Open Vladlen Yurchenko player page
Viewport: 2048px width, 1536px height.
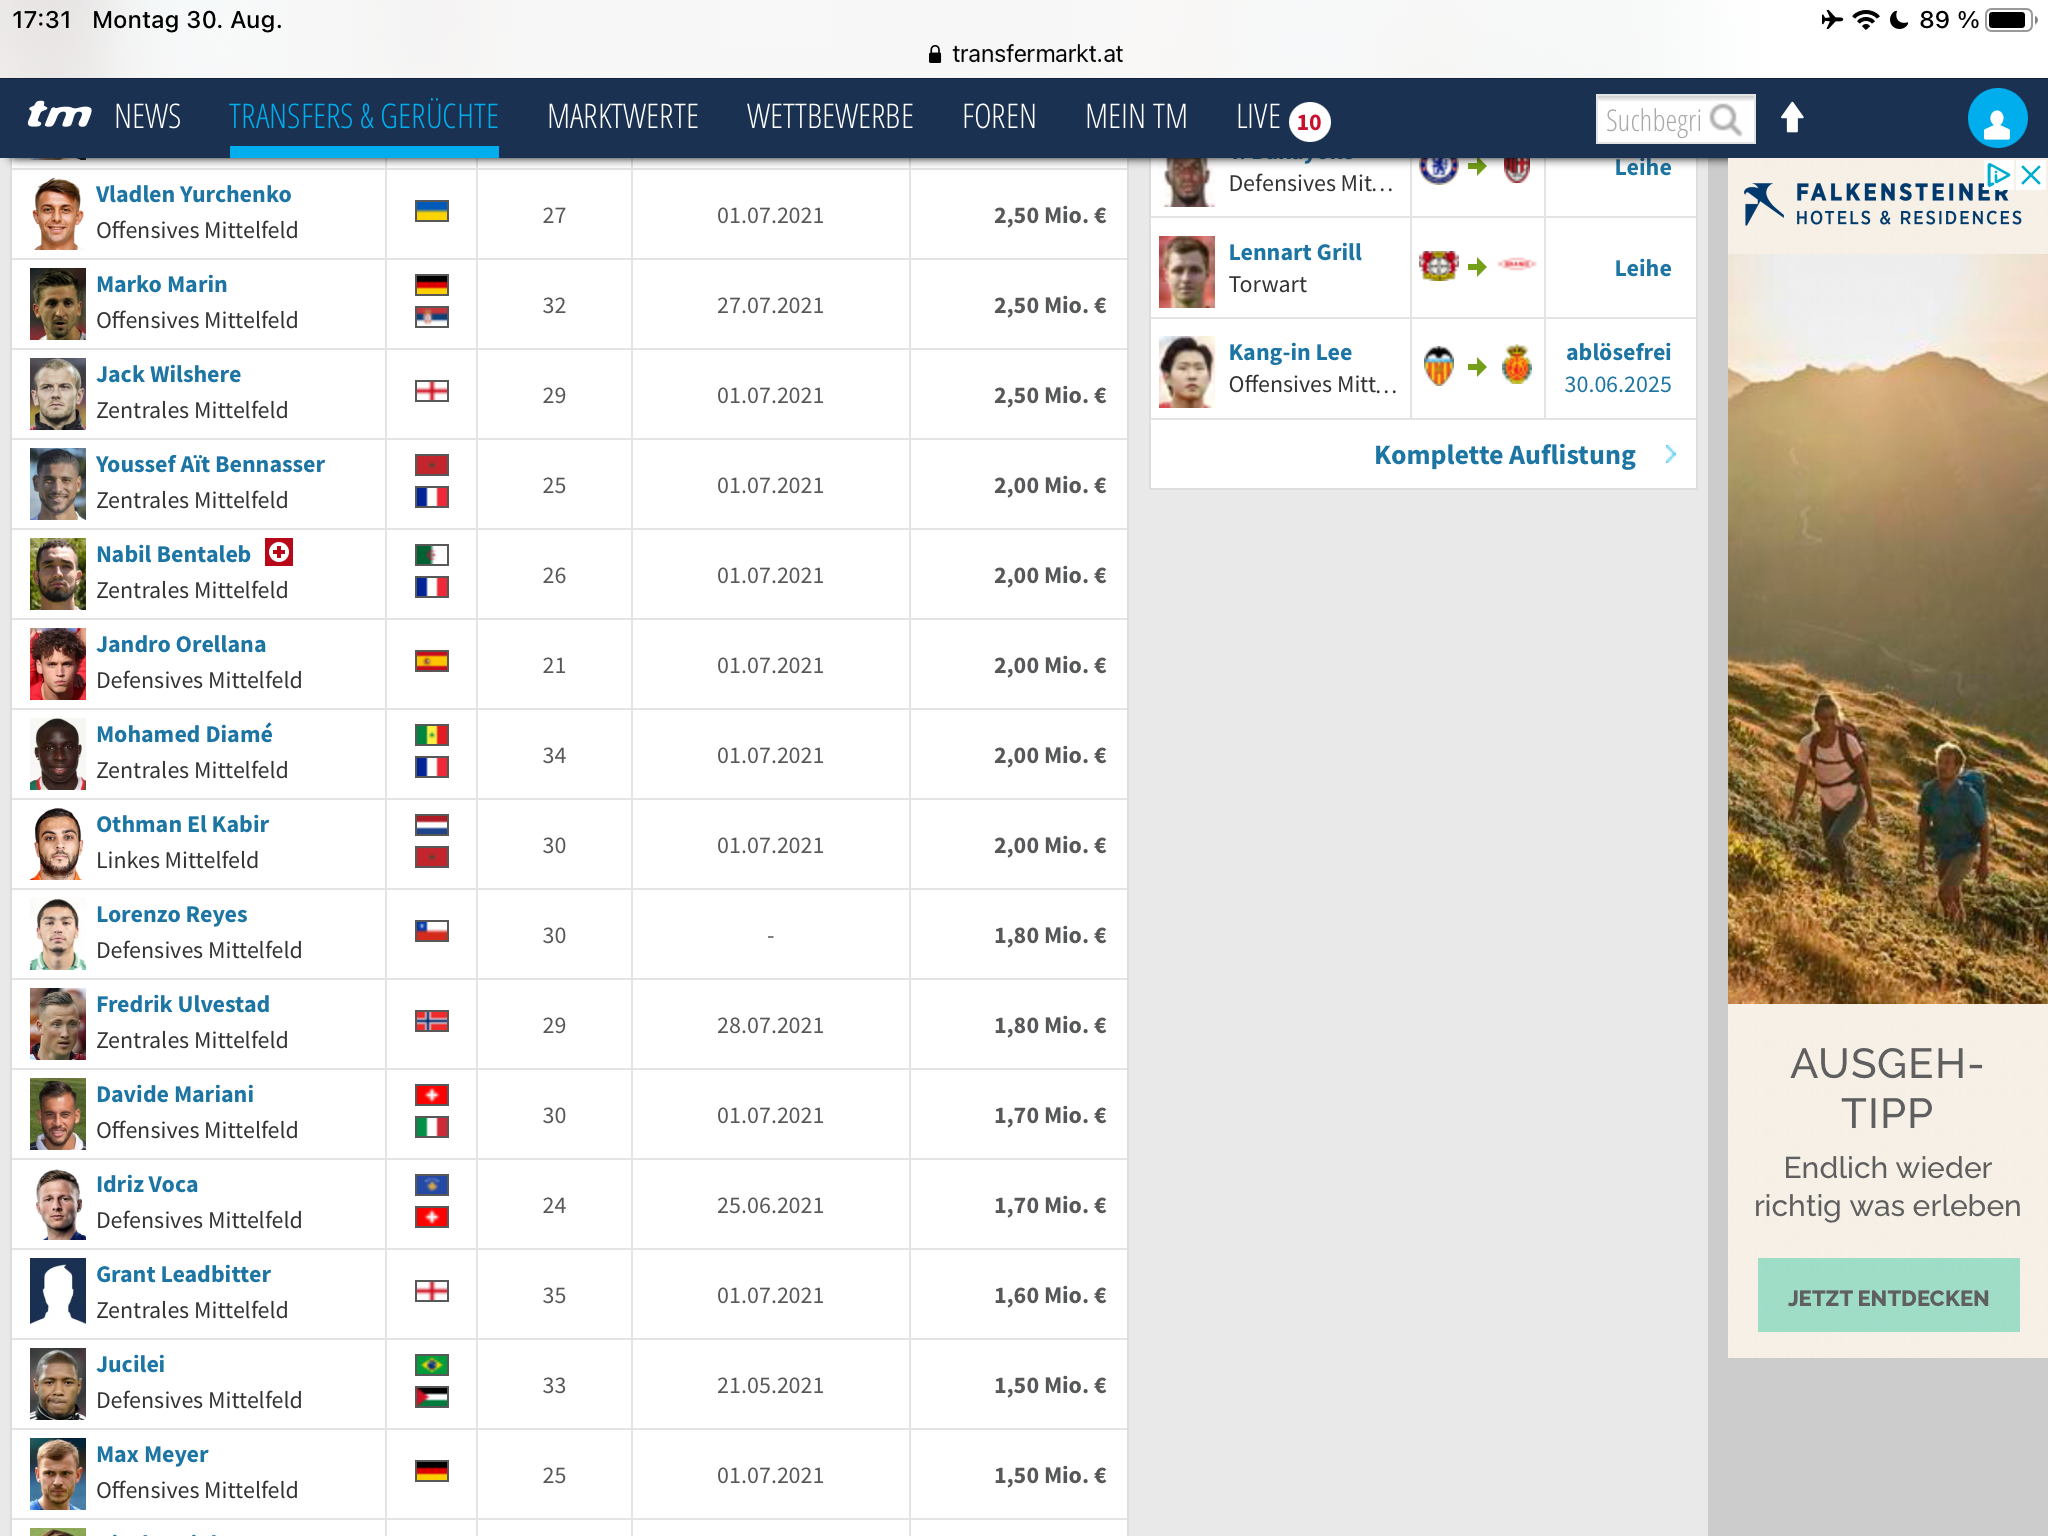193,194
